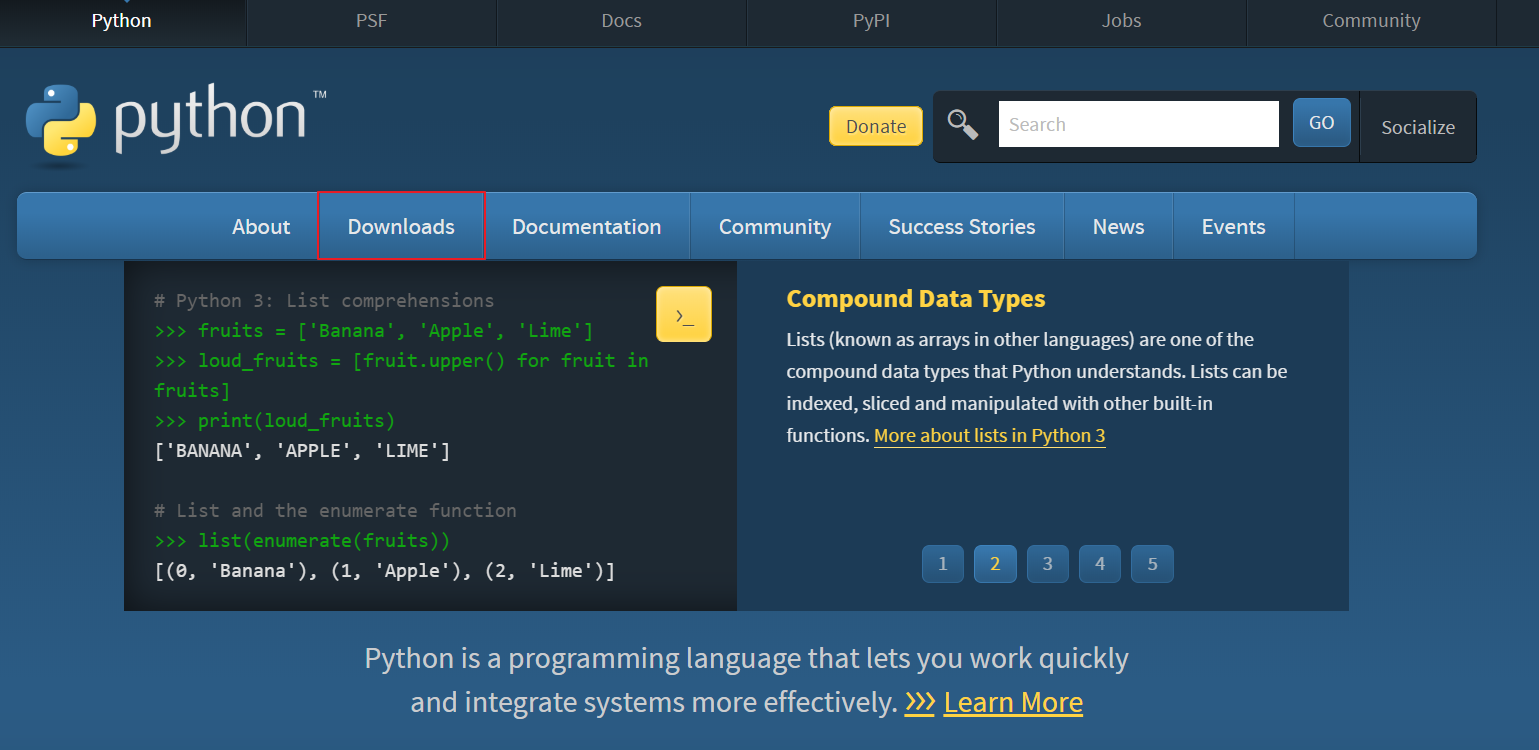Screen dimensions: 1539x750
Task: Switch to slide 4 of code samples
Action: coord(1100,564)
